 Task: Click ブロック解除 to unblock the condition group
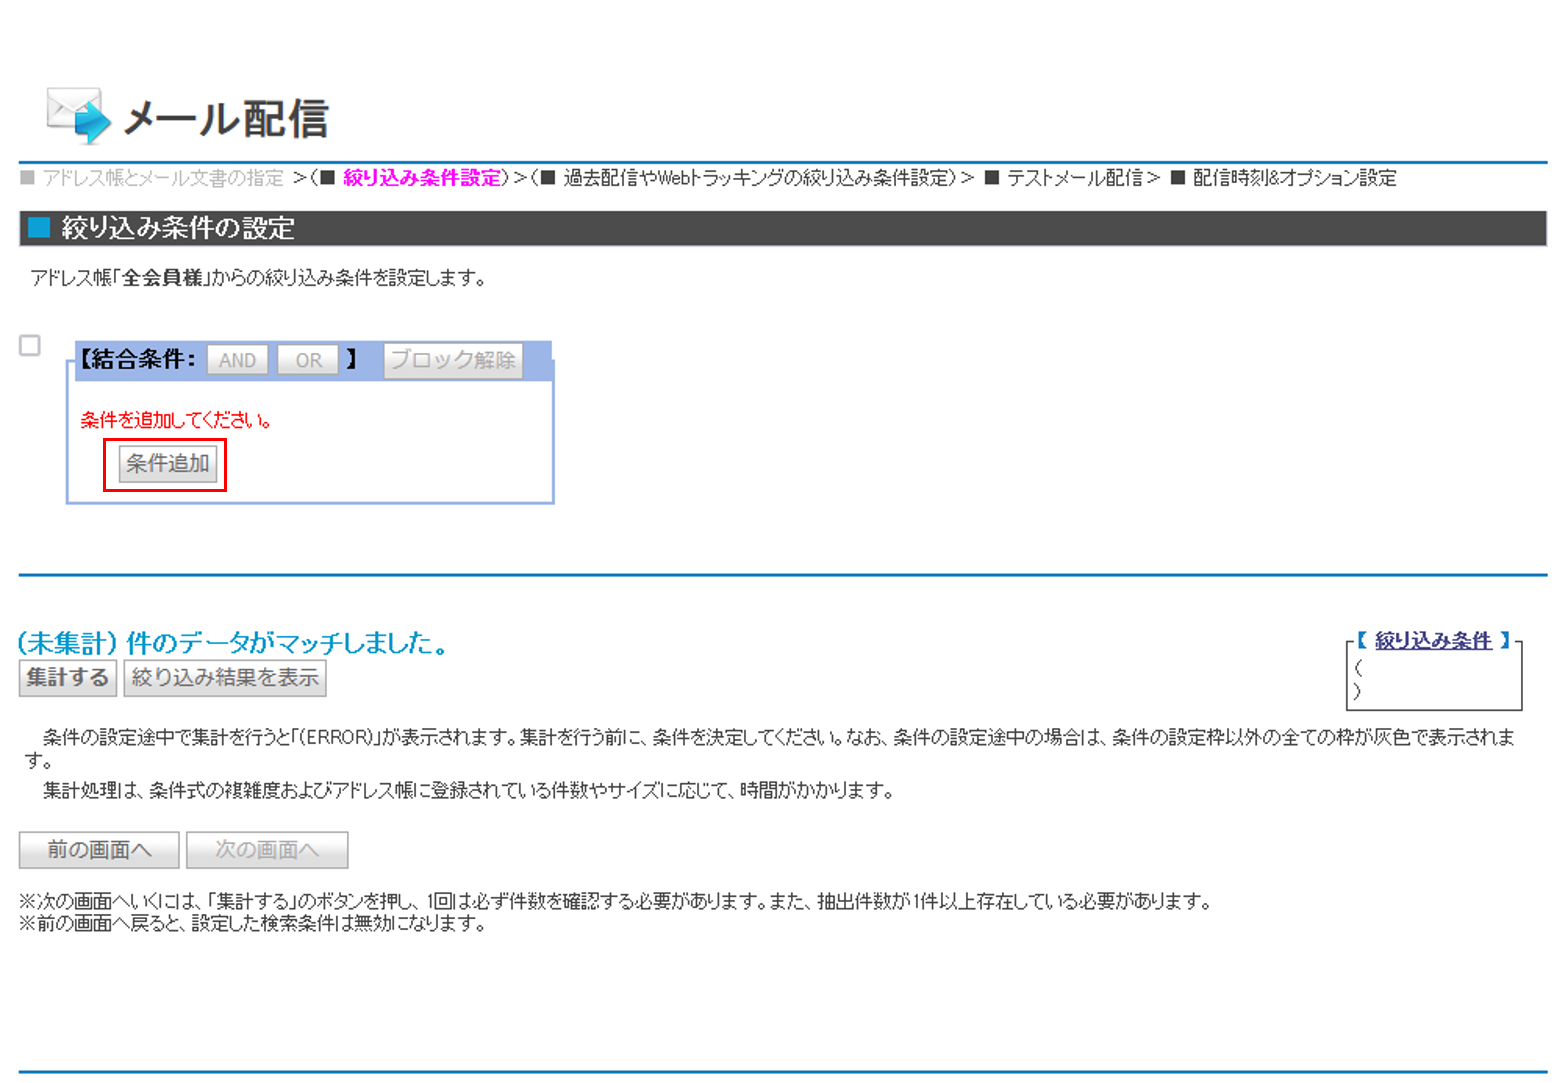[x=452, y=360]
